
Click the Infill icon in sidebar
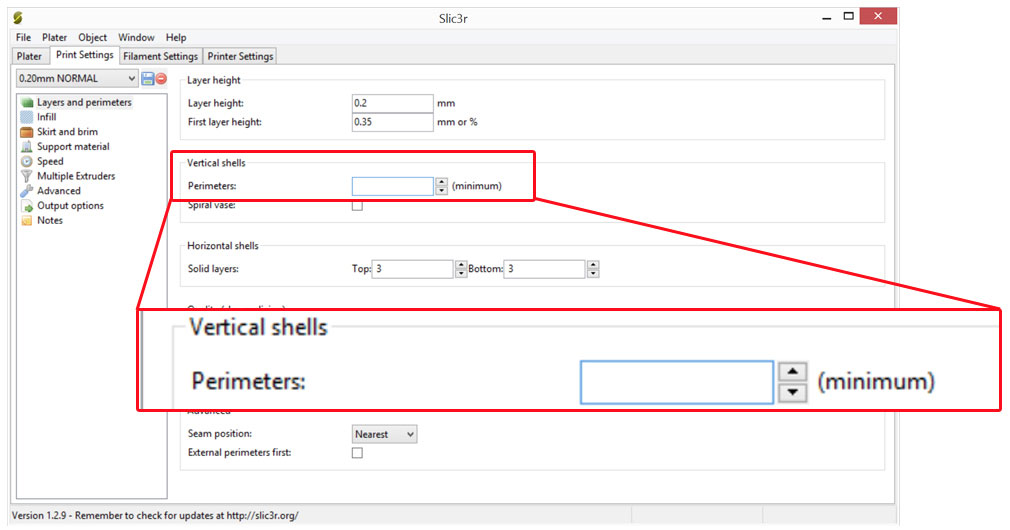tap(26, 117)
